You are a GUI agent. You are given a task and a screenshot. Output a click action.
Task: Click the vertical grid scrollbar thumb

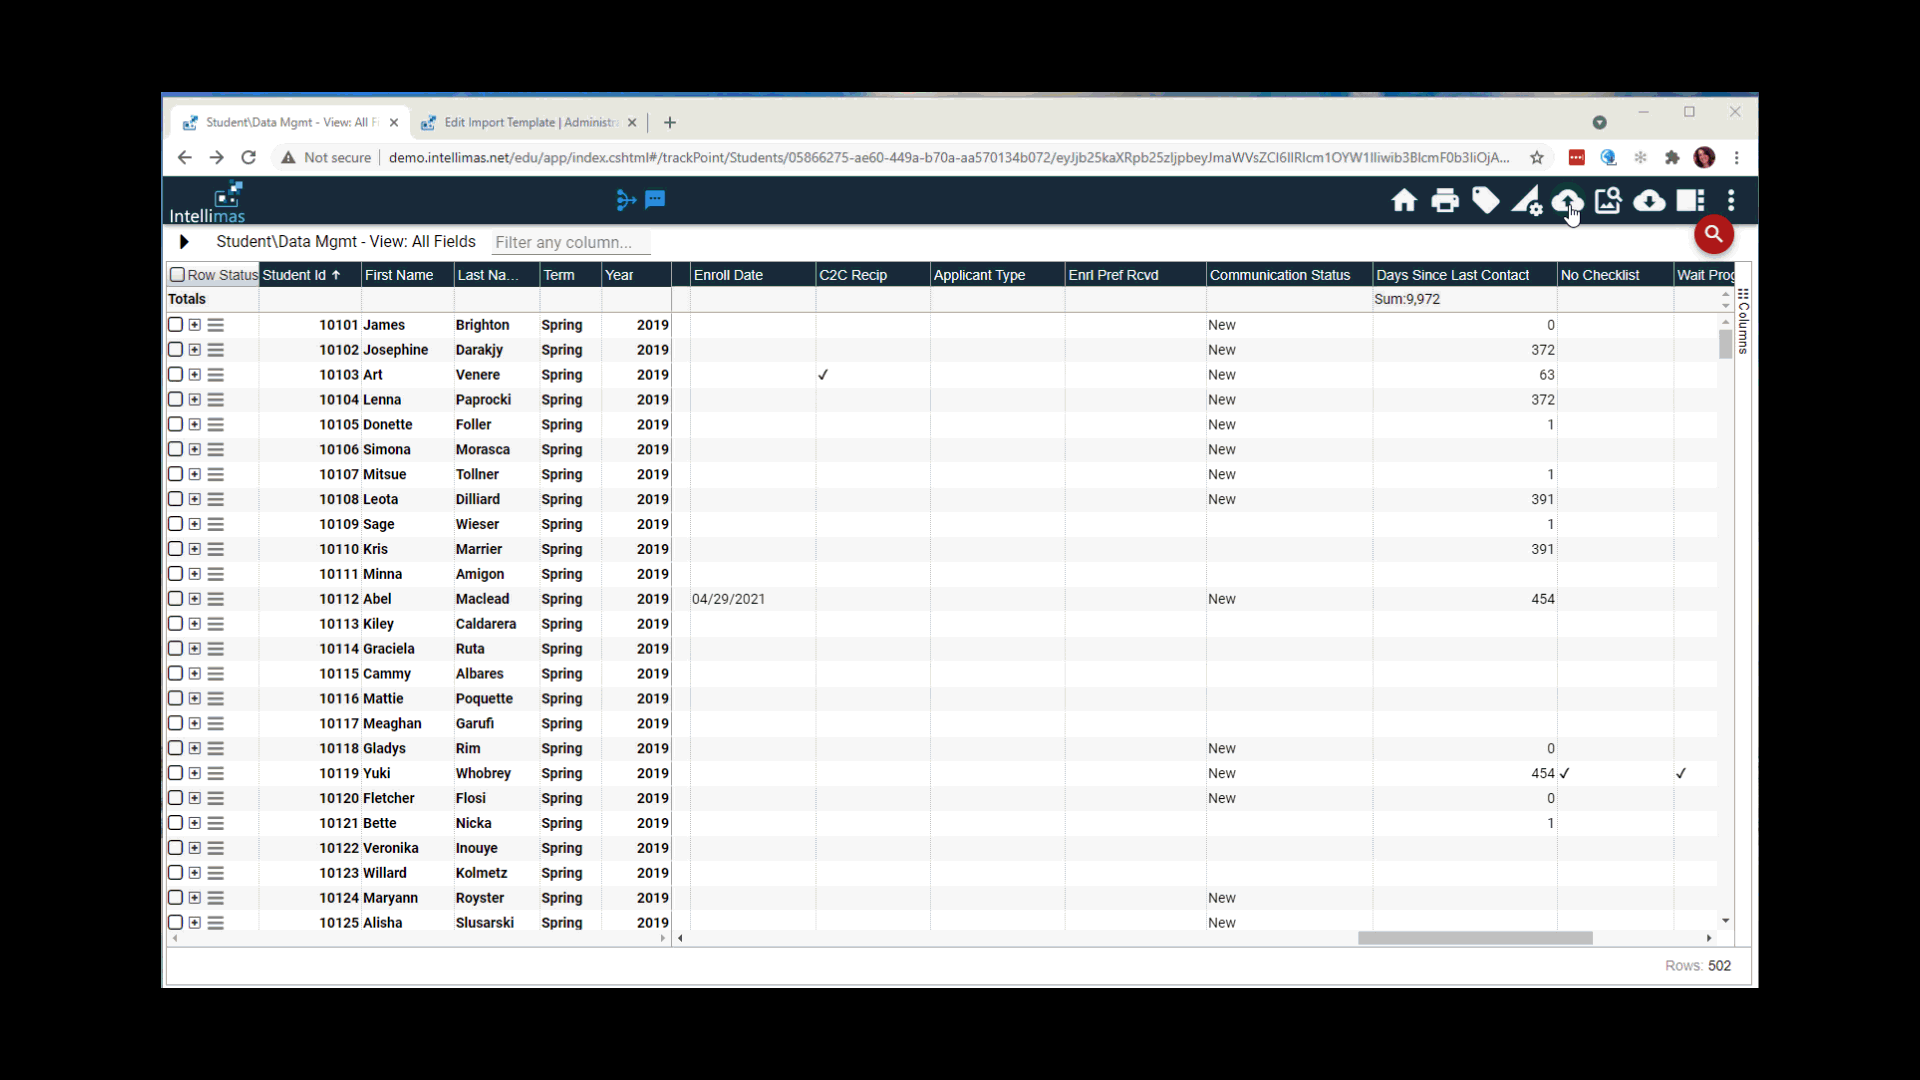(x=1725, y=343)
